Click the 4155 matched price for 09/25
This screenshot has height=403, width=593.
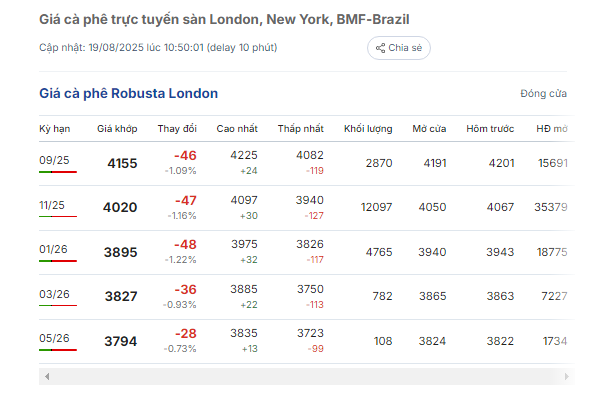[x=122, y=163]
